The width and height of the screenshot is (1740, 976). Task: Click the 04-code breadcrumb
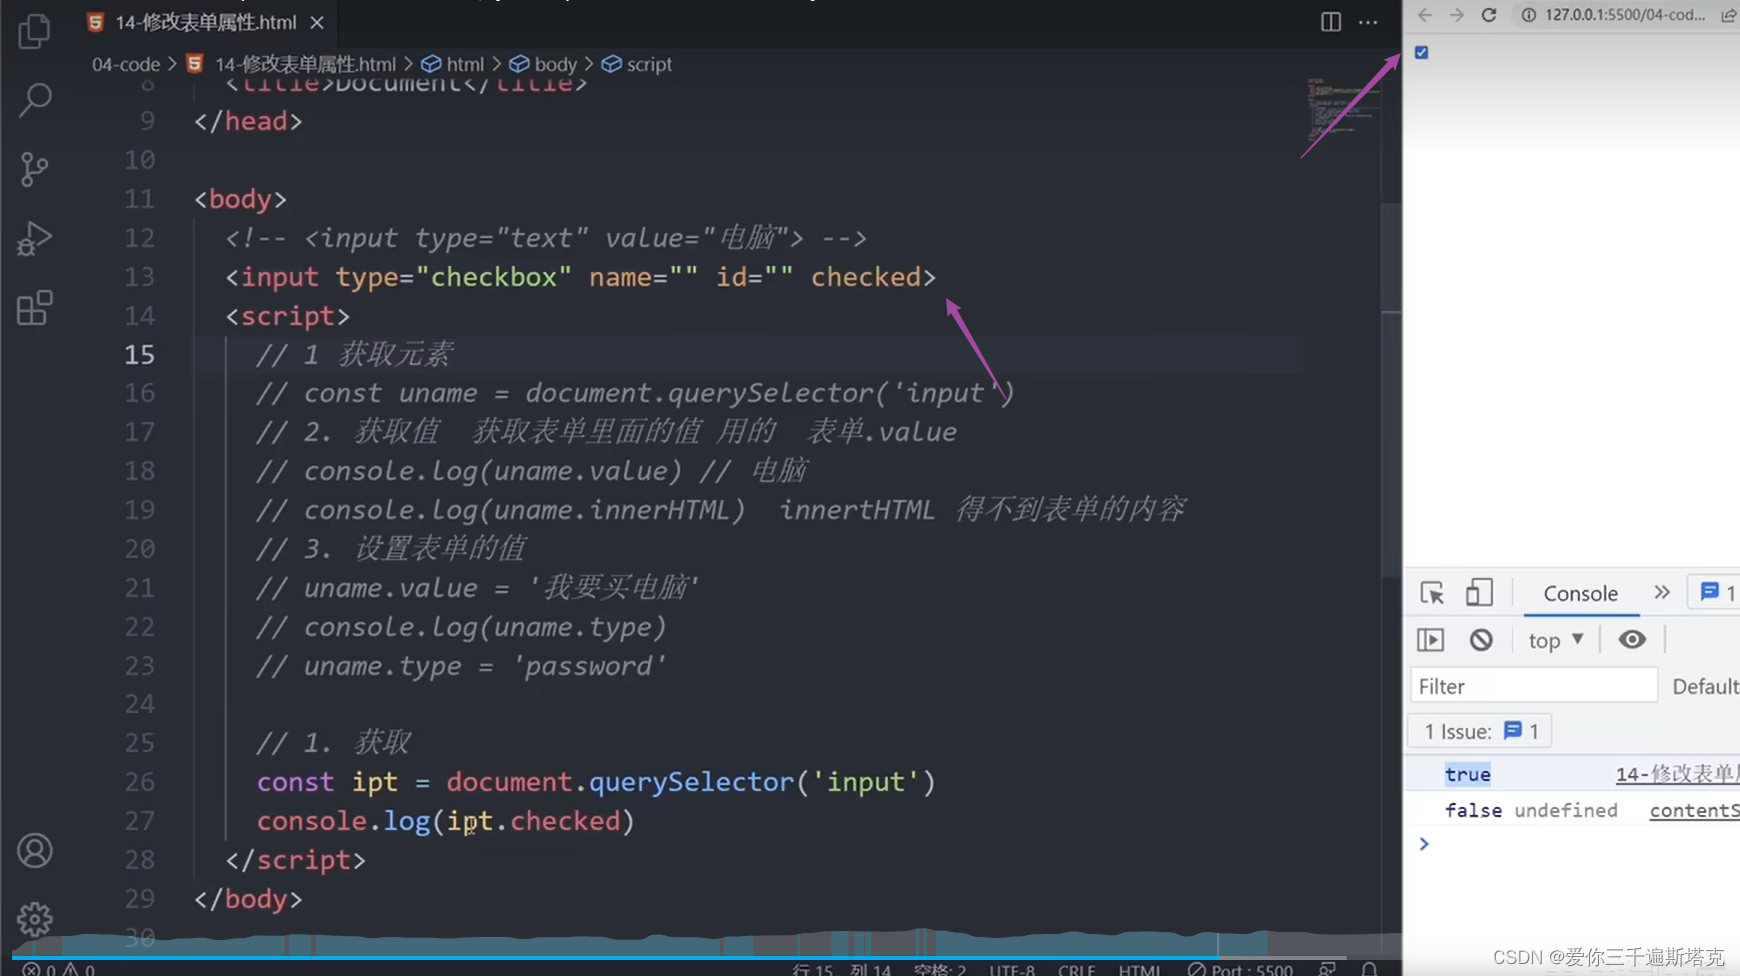[126, 64]
